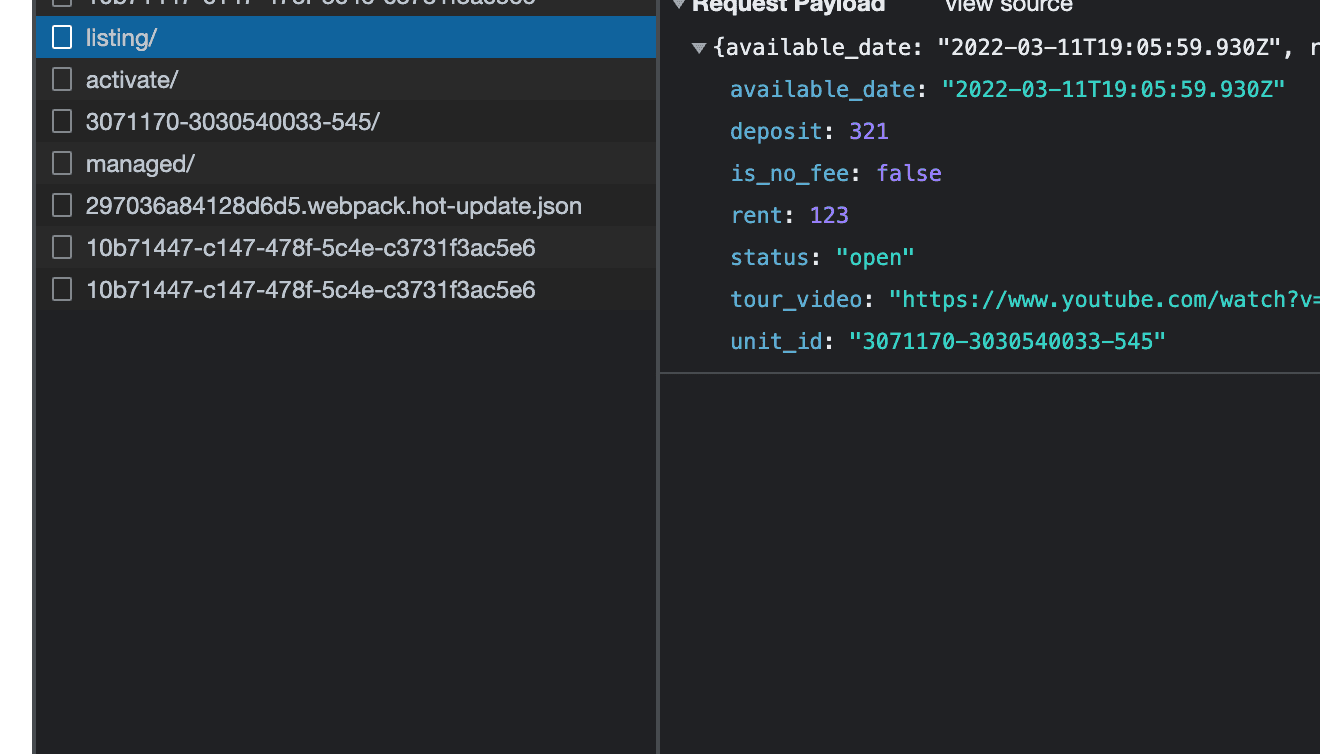Click the tour_video YouTube URL value
The image size is (1320, 754).
(1104, 299)
